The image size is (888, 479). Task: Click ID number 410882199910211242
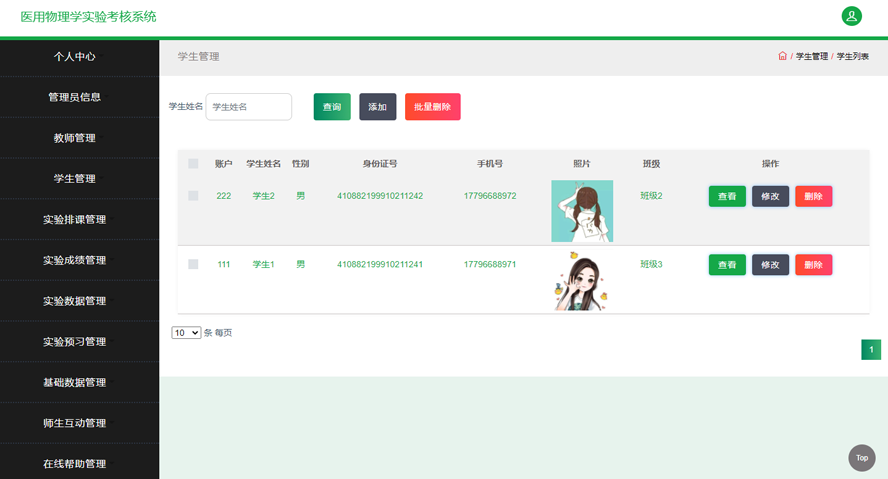pyautogui.click(x=380, y=195)
